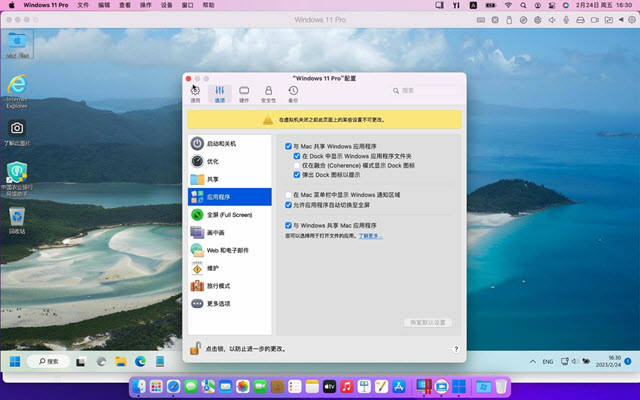
Task: Toggle 与 Windows 共享 Mac 应用程序 checkbox
Action: tap(288, 225)
